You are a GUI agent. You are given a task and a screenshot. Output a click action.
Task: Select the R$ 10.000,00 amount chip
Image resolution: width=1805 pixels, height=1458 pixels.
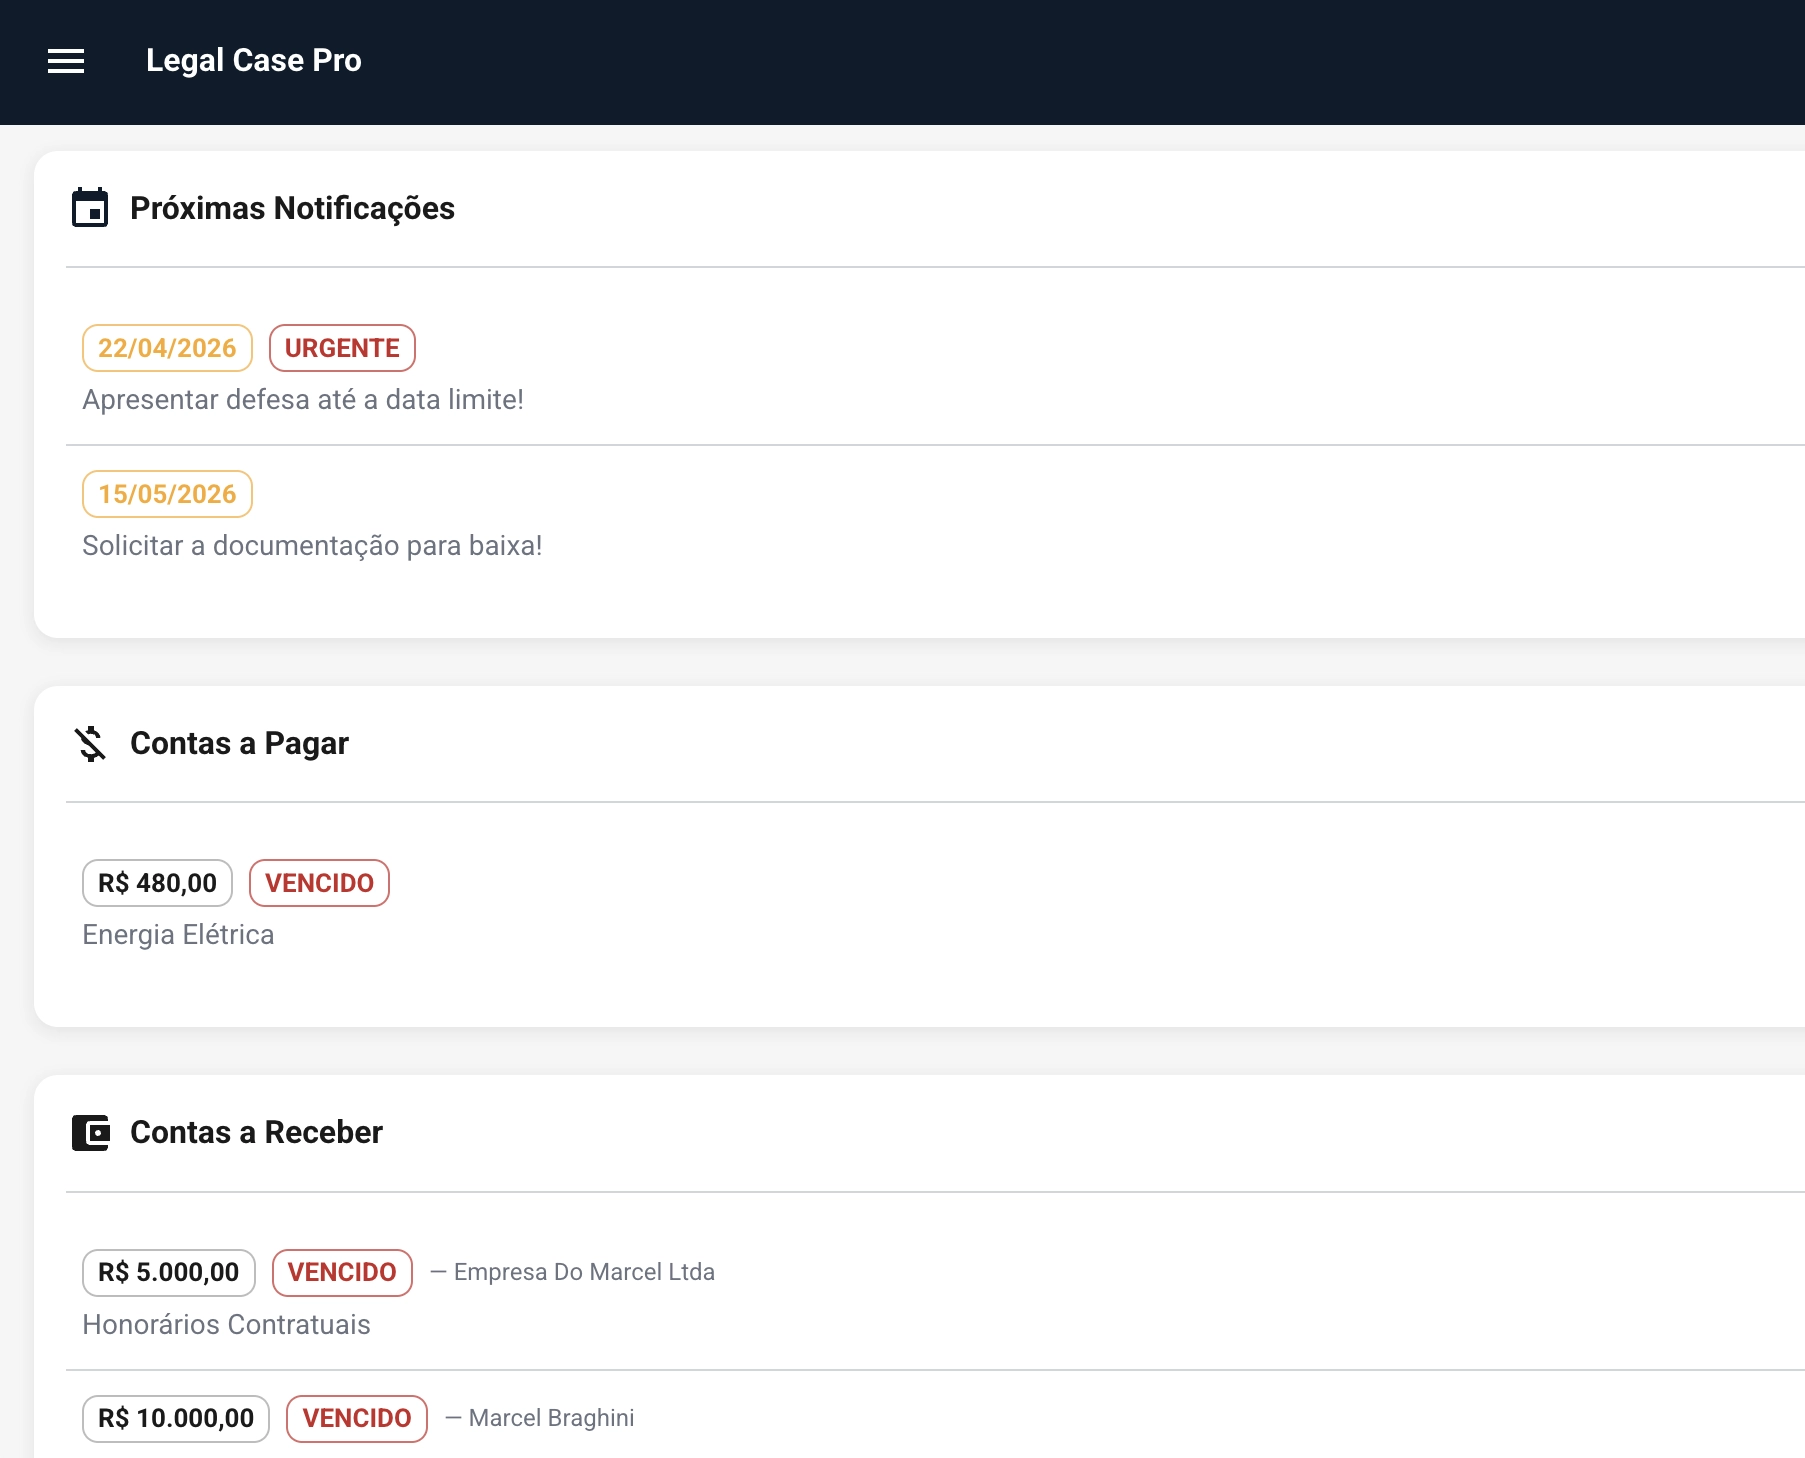click(176, 1419)
